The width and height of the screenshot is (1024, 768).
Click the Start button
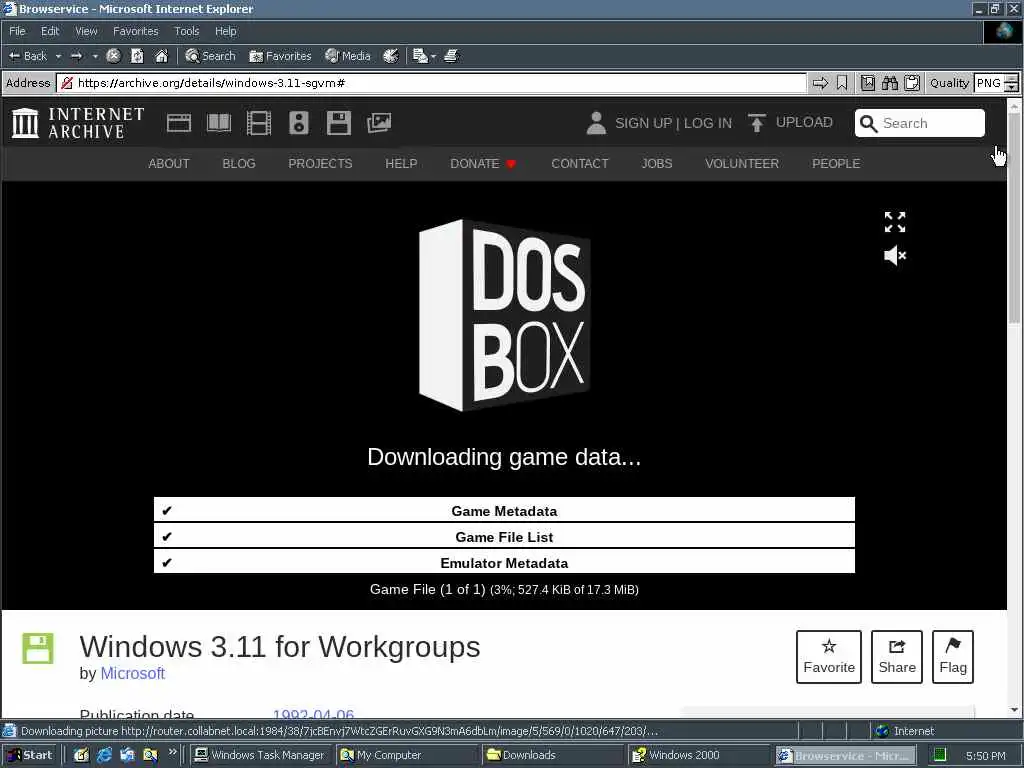pos(30,755)
